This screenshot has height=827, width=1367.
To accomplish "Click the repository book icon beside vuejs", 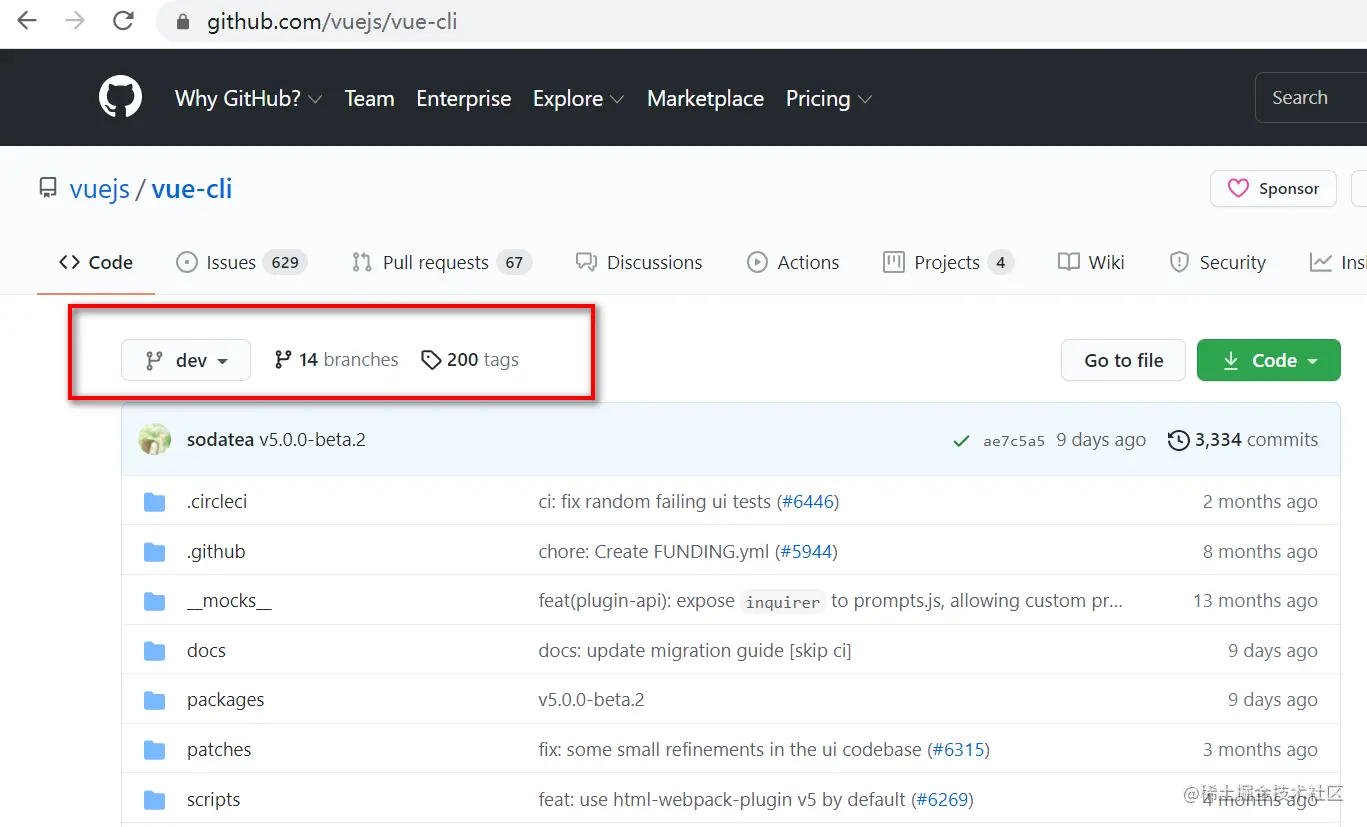I will coord(48,188).
